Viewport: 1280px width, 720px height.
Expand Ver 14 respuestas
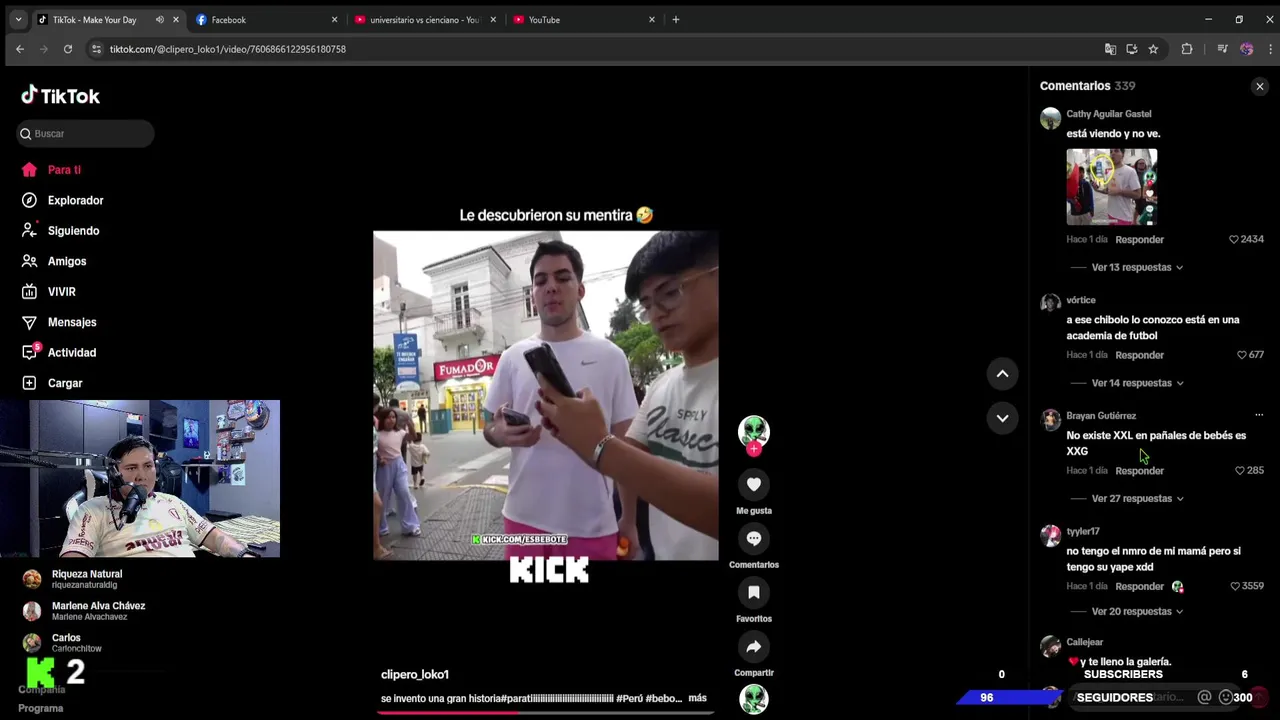[x=1137, y=383]
